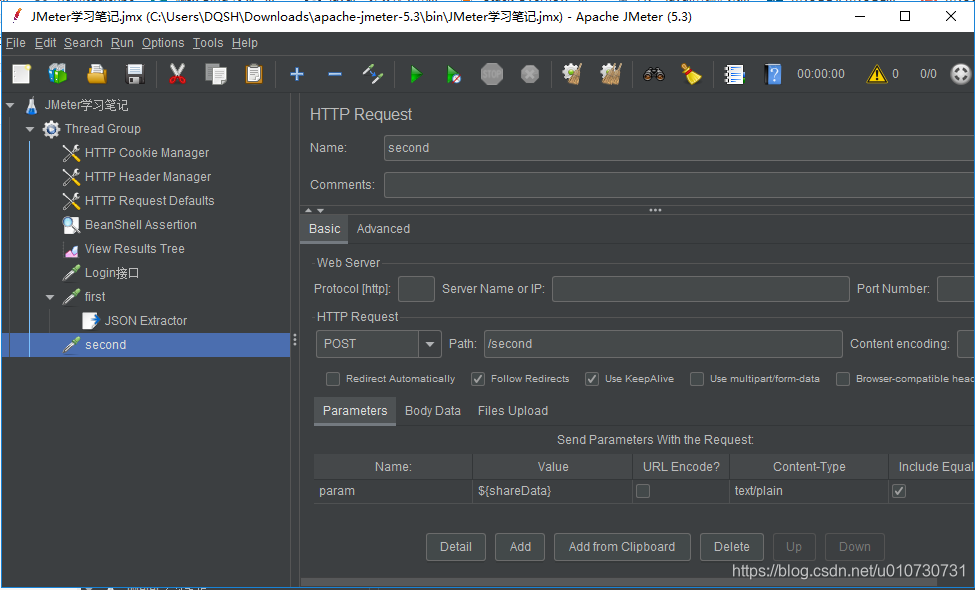Image resolution: width=975 pixels, height=590 pixels.
Task: Select the HTTP Request Defaults node
Action: pos(149,201)
